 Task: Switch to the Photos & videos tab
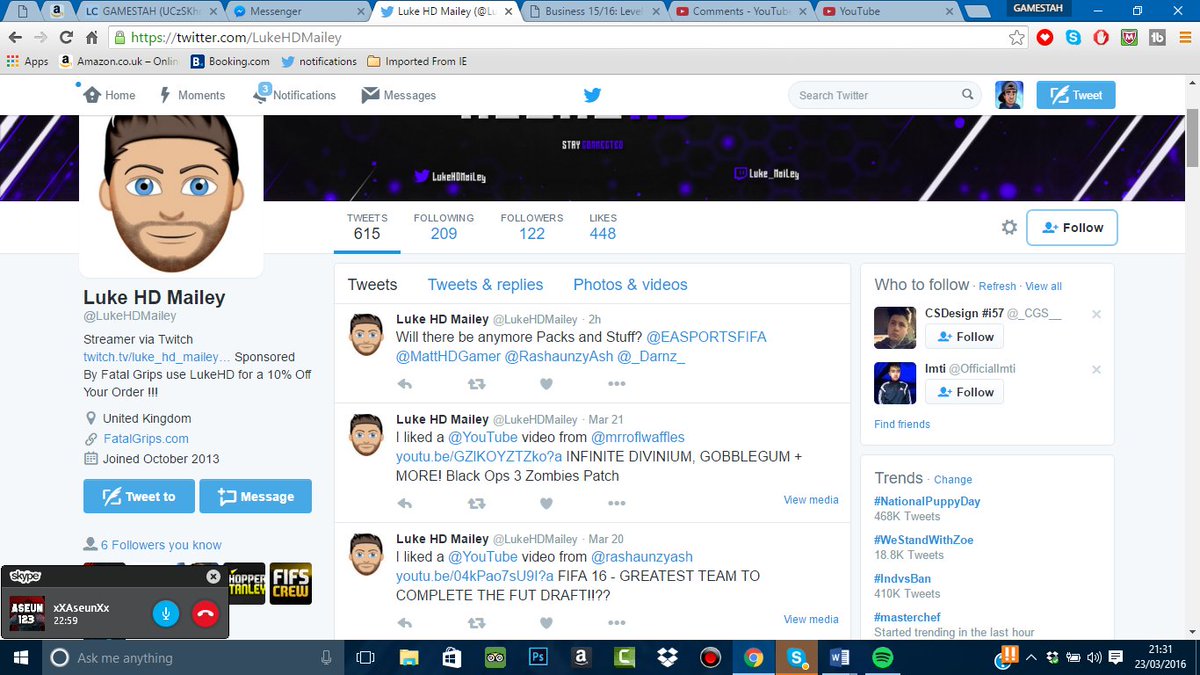click(x=630, y=285)
